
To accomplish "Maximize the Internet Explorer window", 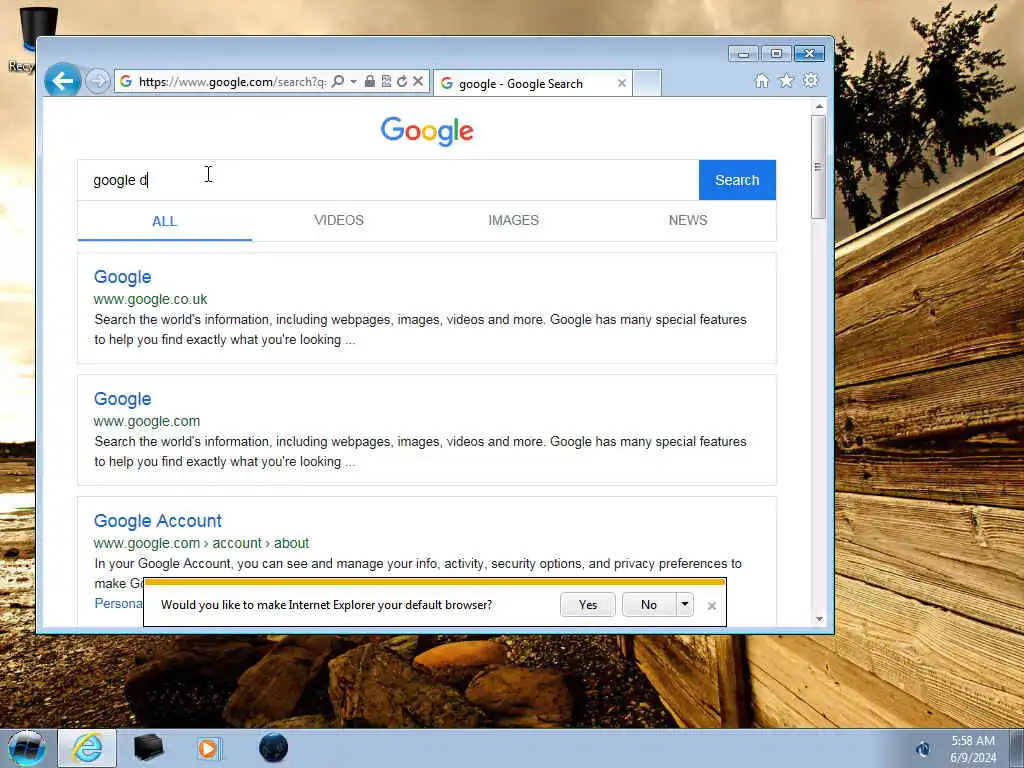I will 776,54.
